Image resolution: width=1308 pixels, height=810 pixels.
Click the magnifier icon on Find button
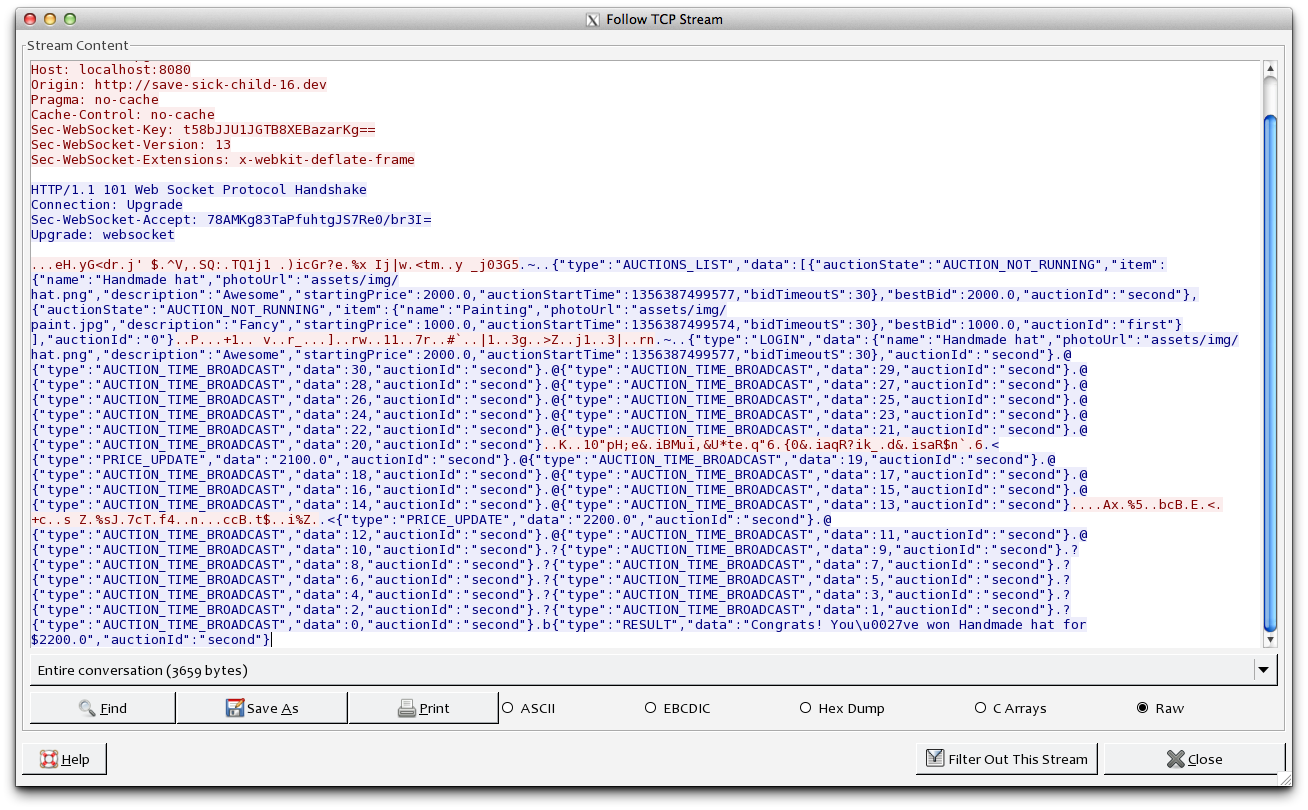pos(87,708)
